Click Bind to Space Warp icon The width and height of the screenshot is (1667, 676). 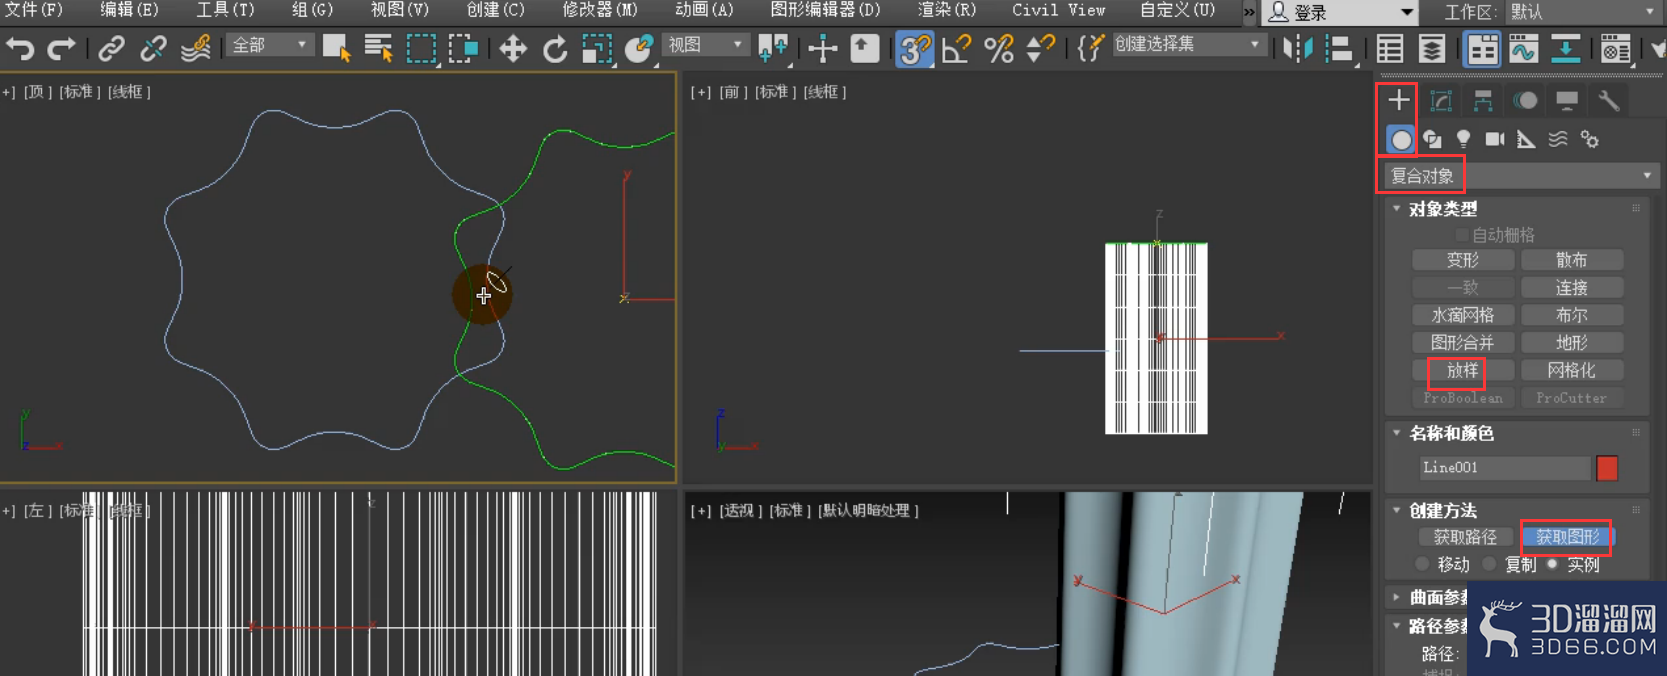(195, 48)
